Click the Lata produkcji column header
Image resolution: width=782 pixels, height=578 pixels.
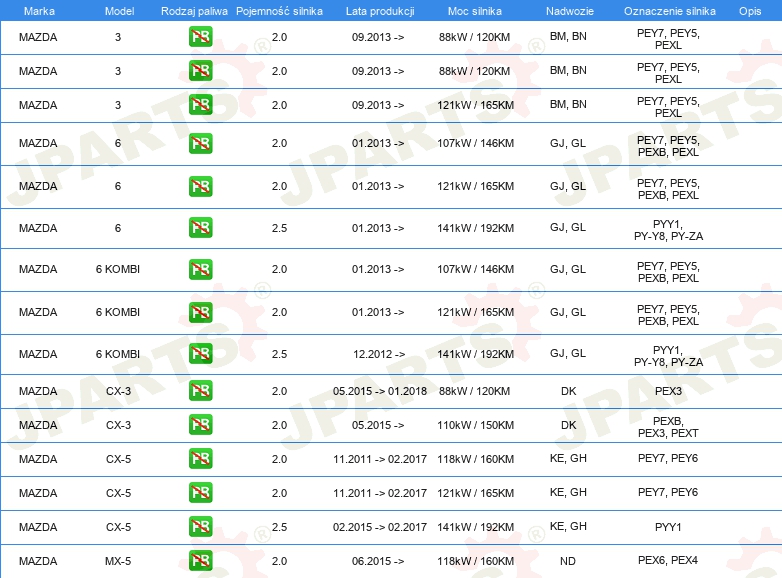pyautogui.click(x=378, y=10)
